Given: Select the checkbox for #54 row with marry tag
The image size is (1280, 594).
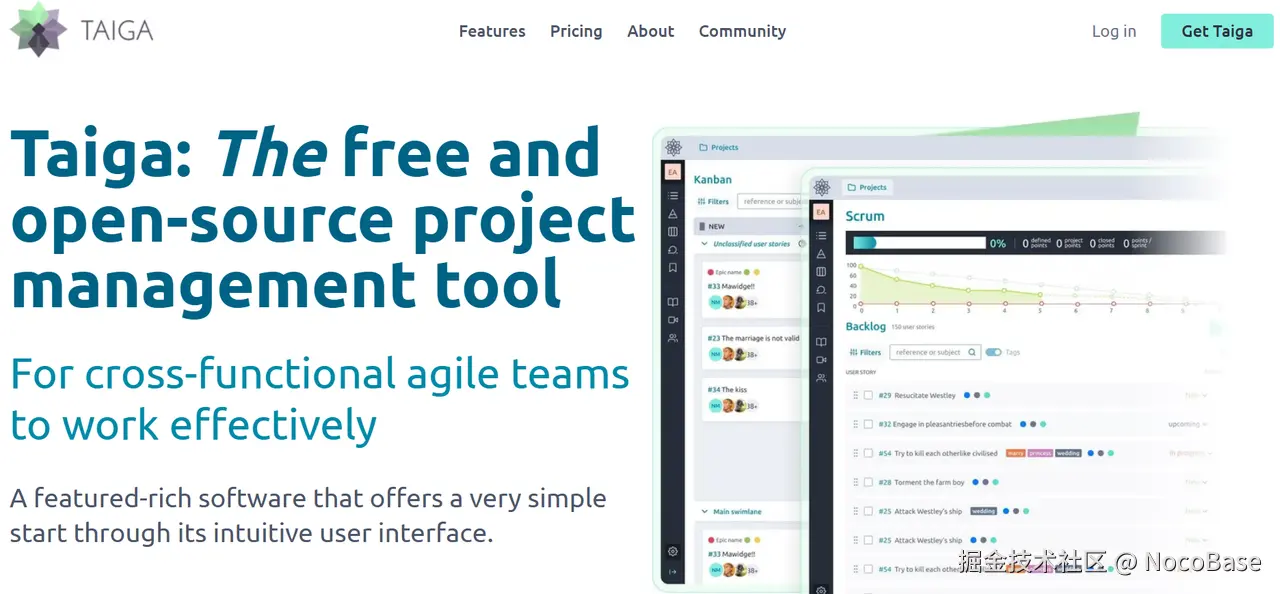Looking at the screenshot, I should [868, 453].
